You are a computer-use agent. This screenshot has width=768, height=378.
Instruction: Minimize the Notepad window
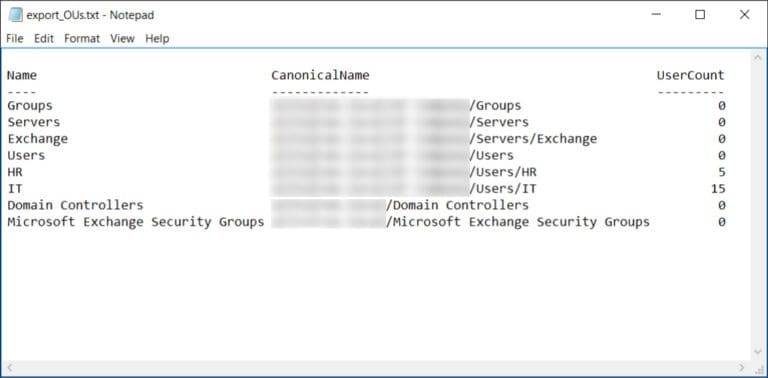(x=656, y=15)
